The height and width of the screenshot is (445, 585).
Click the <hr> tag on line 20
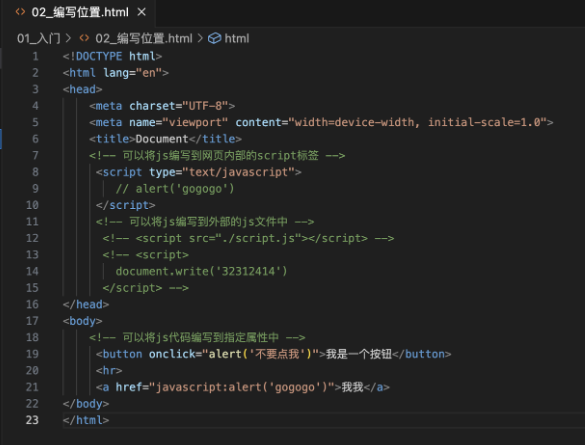tap(109, 370)
